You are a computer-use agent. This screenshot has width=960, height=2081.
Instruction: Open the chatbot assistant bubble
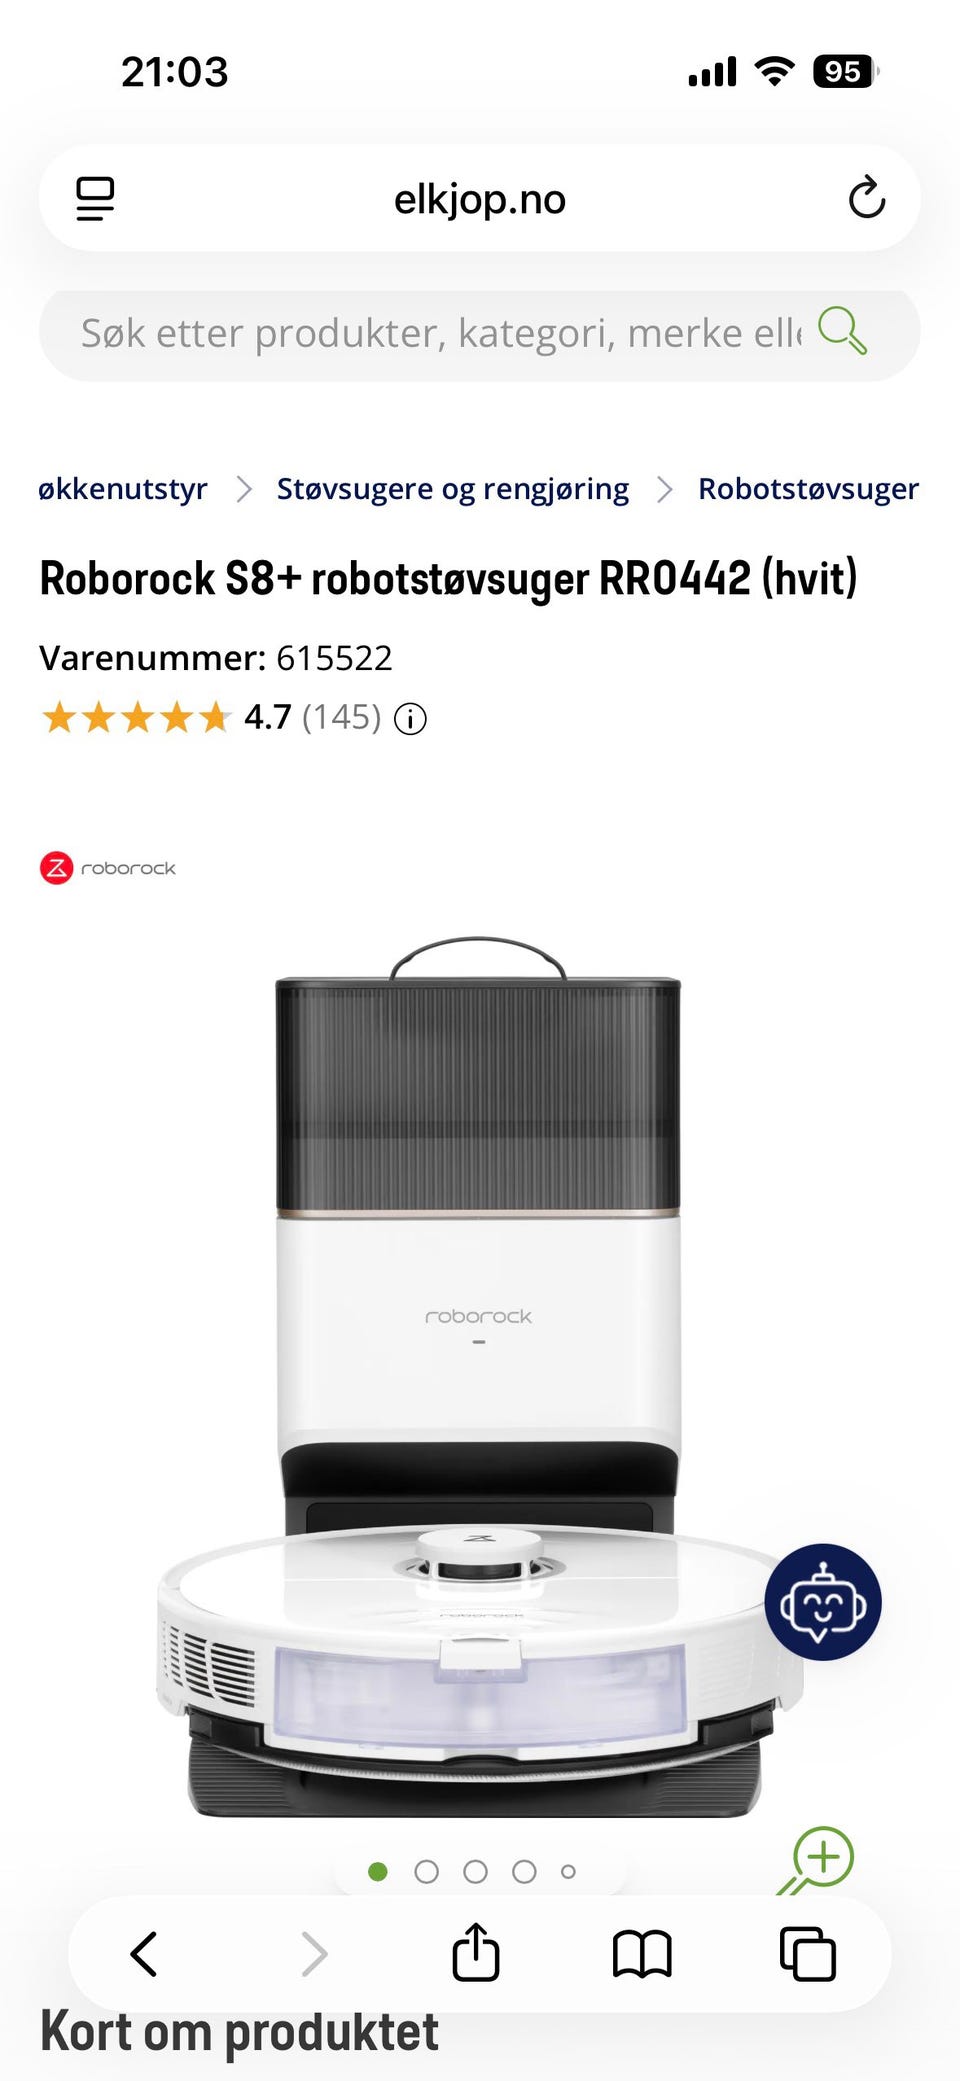pos(823,1603)
